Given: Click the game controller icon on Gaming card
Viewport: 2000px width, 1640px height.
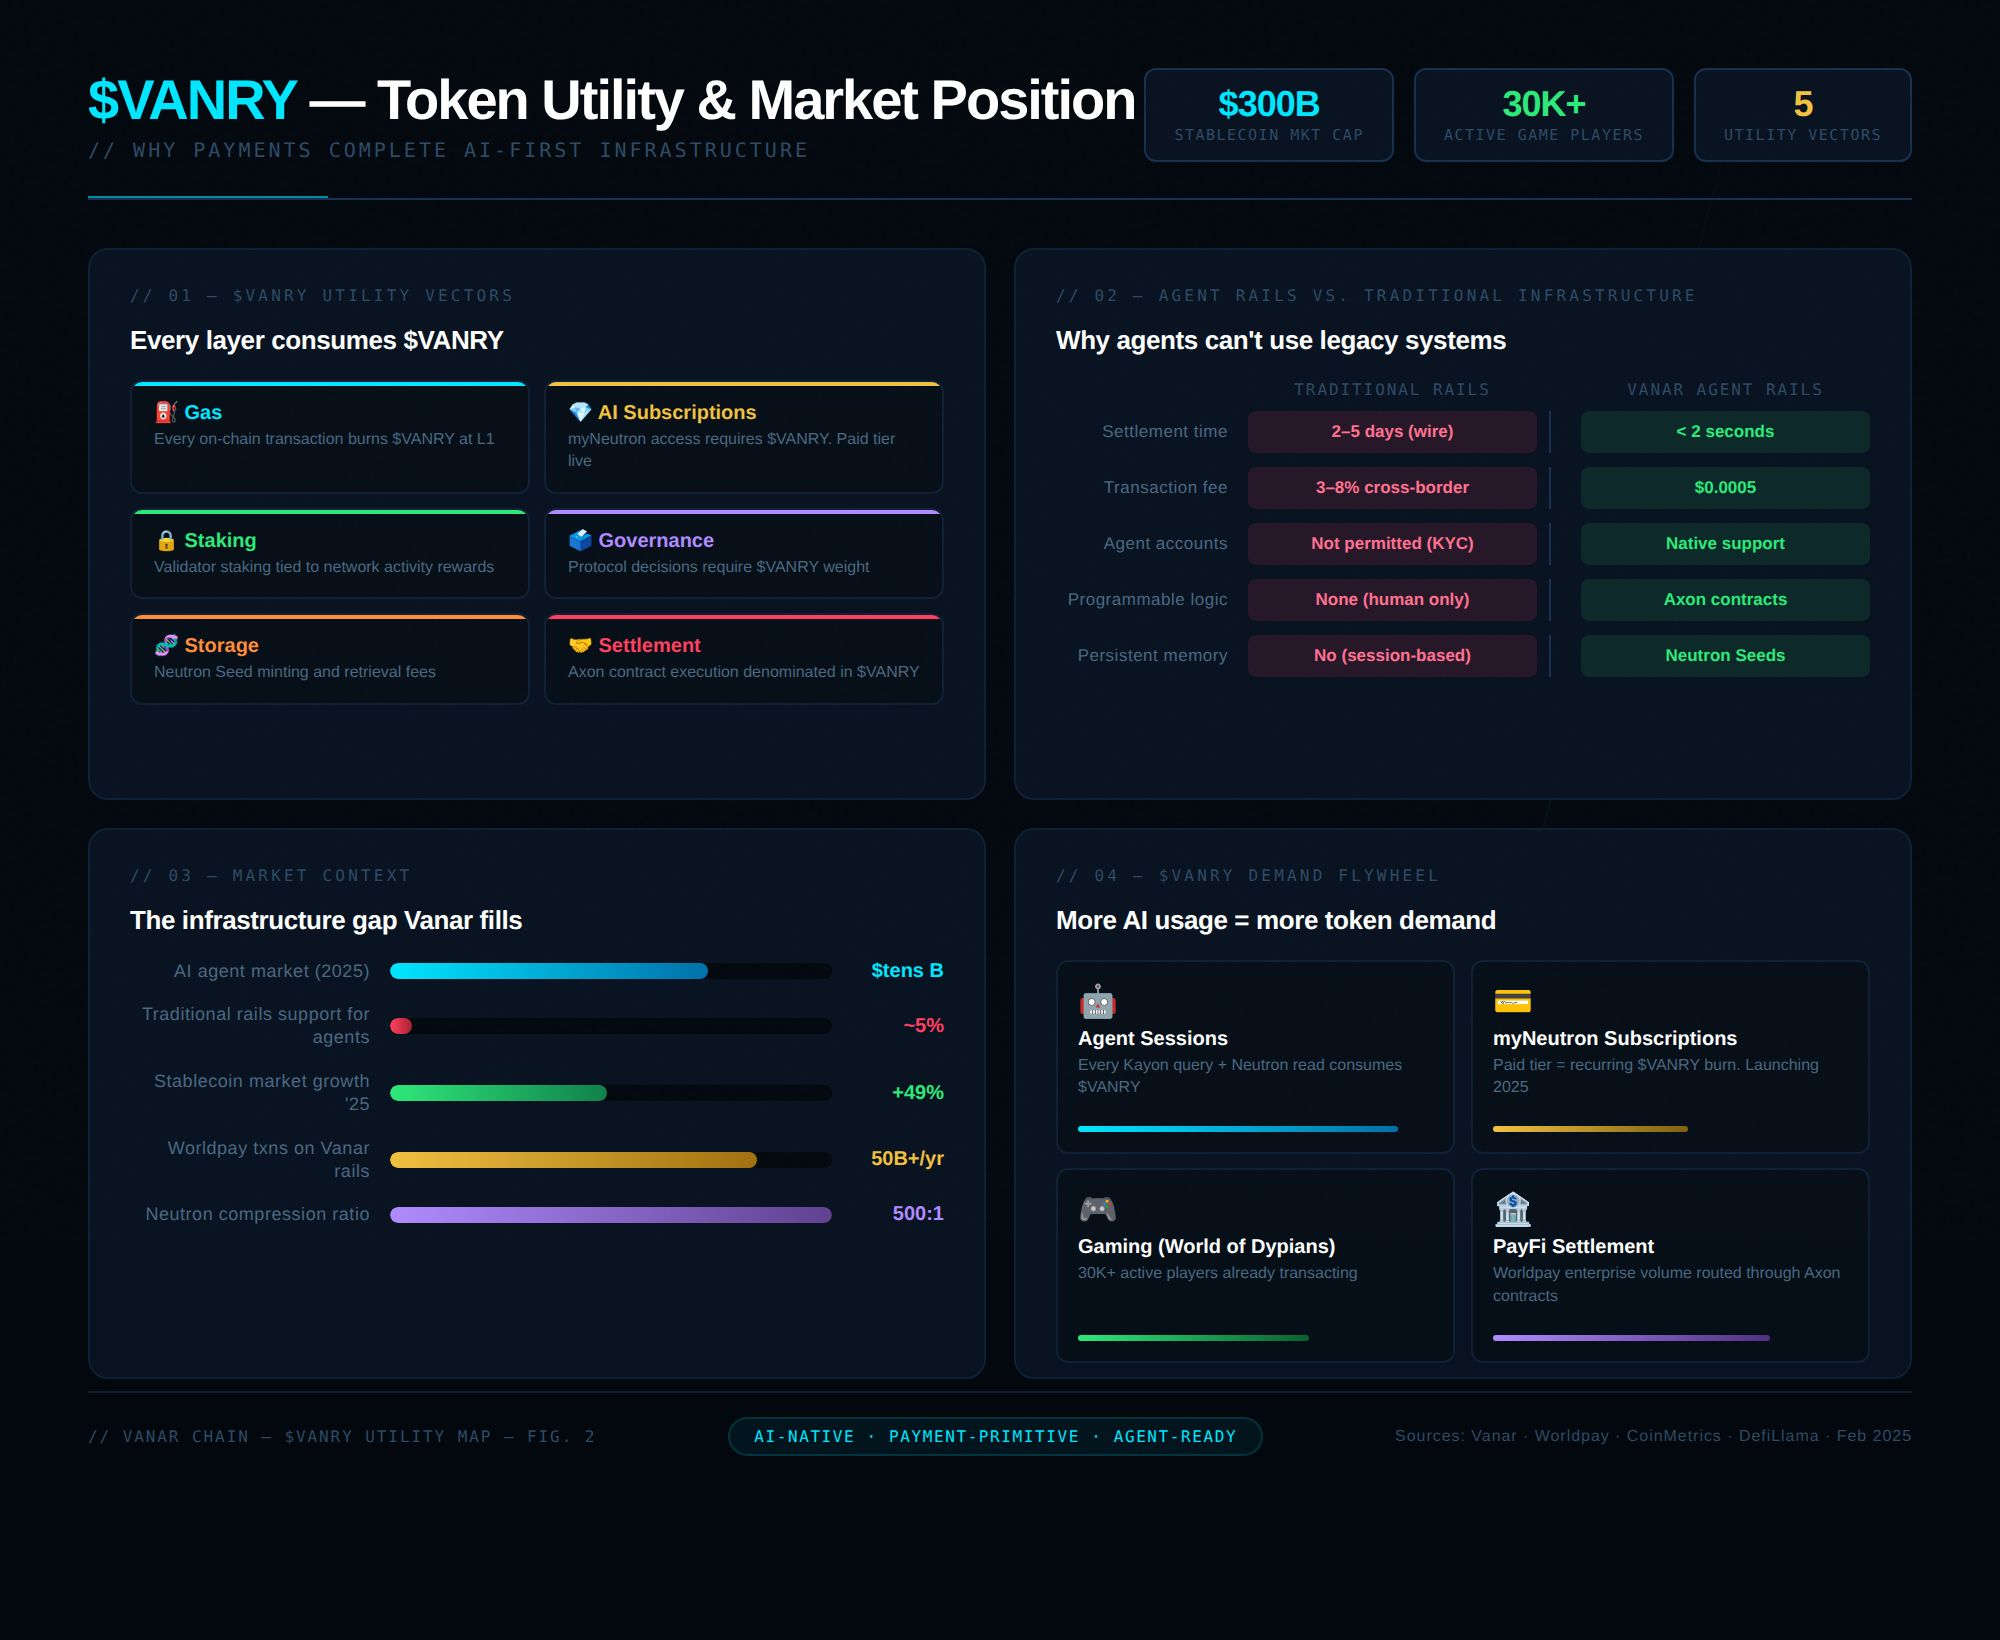Looking at the screenshot, I should point(1097,1209).
